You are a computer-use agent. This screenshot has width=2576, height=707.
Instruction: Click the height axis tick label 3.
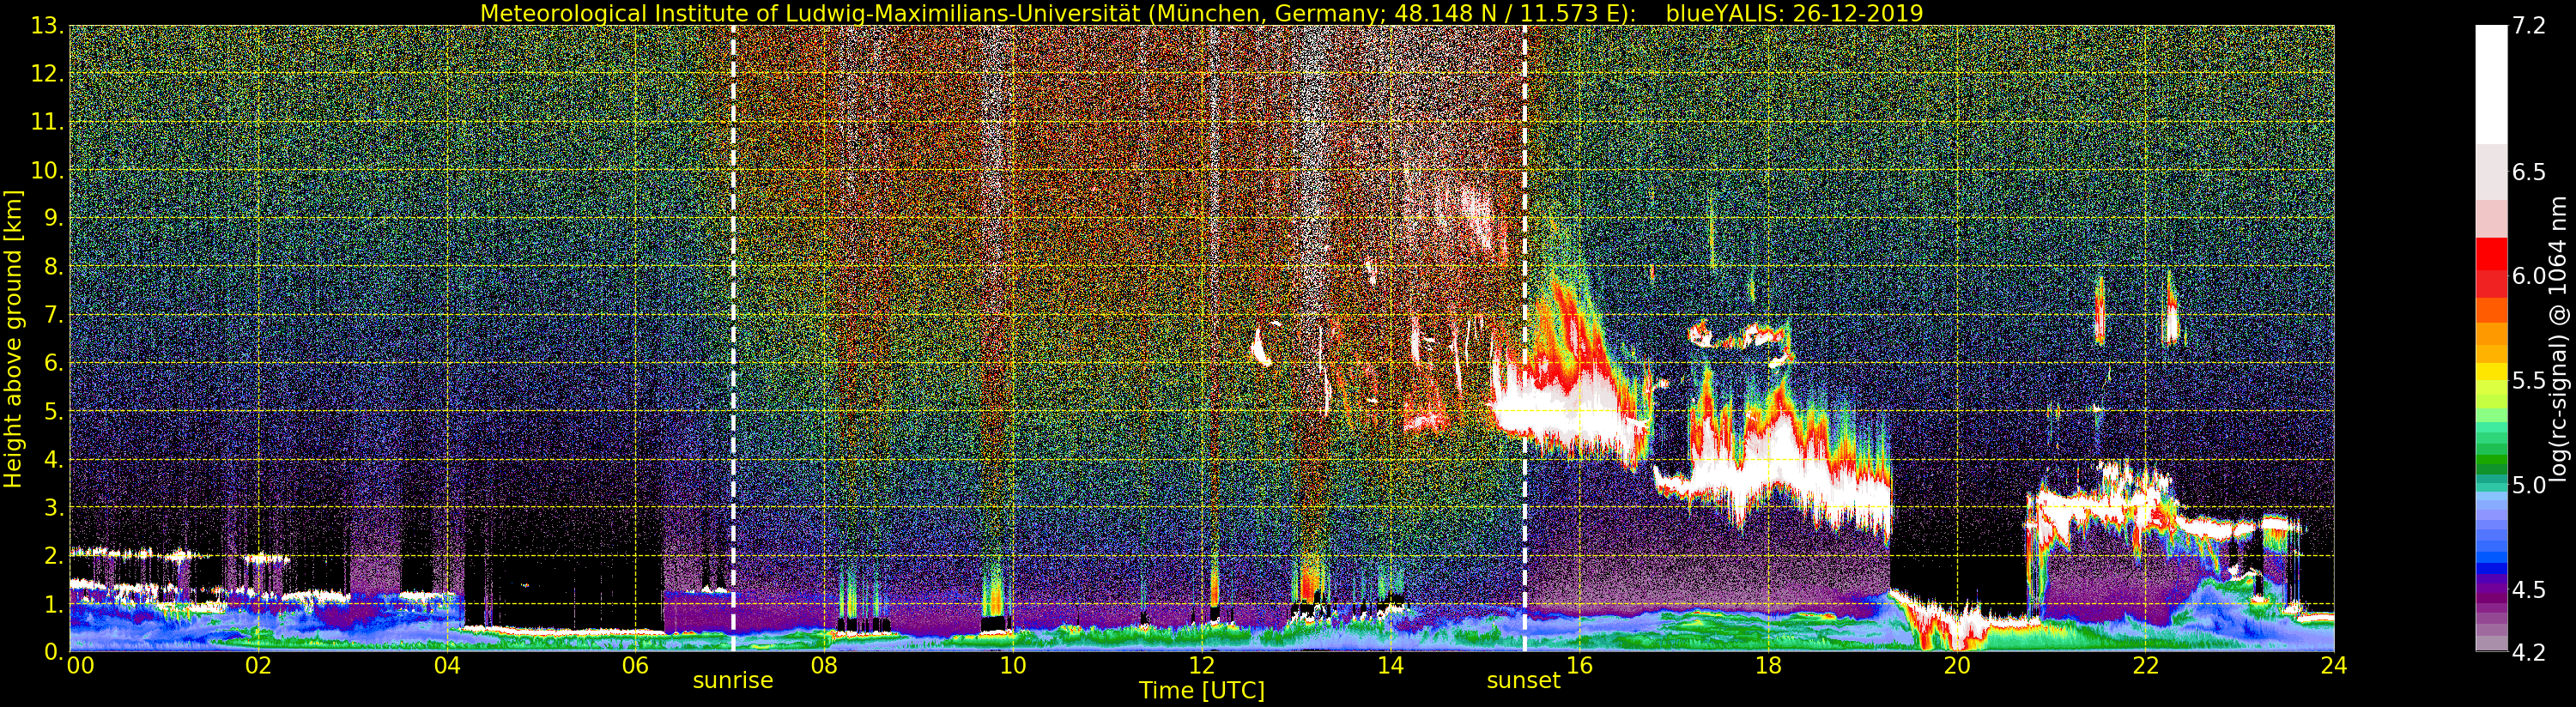[54, 508]
